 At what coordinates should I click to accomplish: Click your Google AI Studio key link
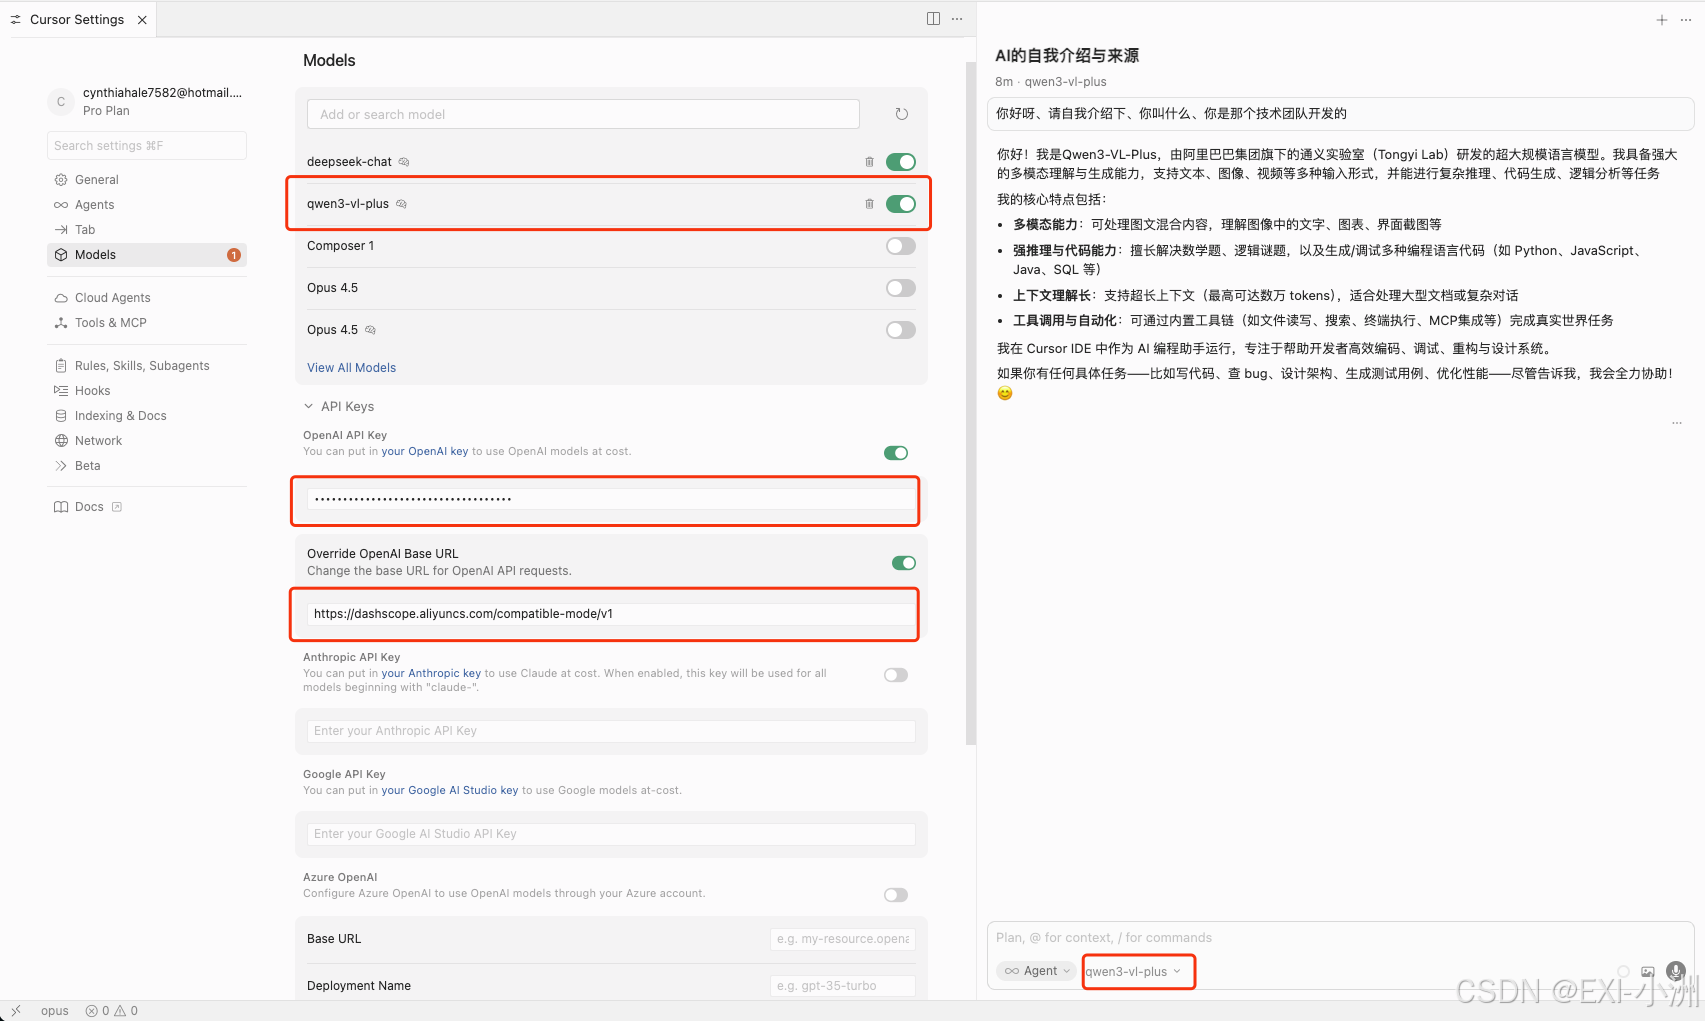tap(450, 791)
